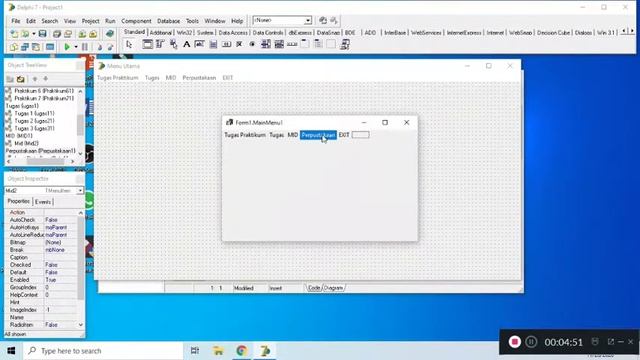The width and height of the screenshot is (640, 360).
Task: Open the Run button dropdown arrow
Action: (x=76, y=47)
